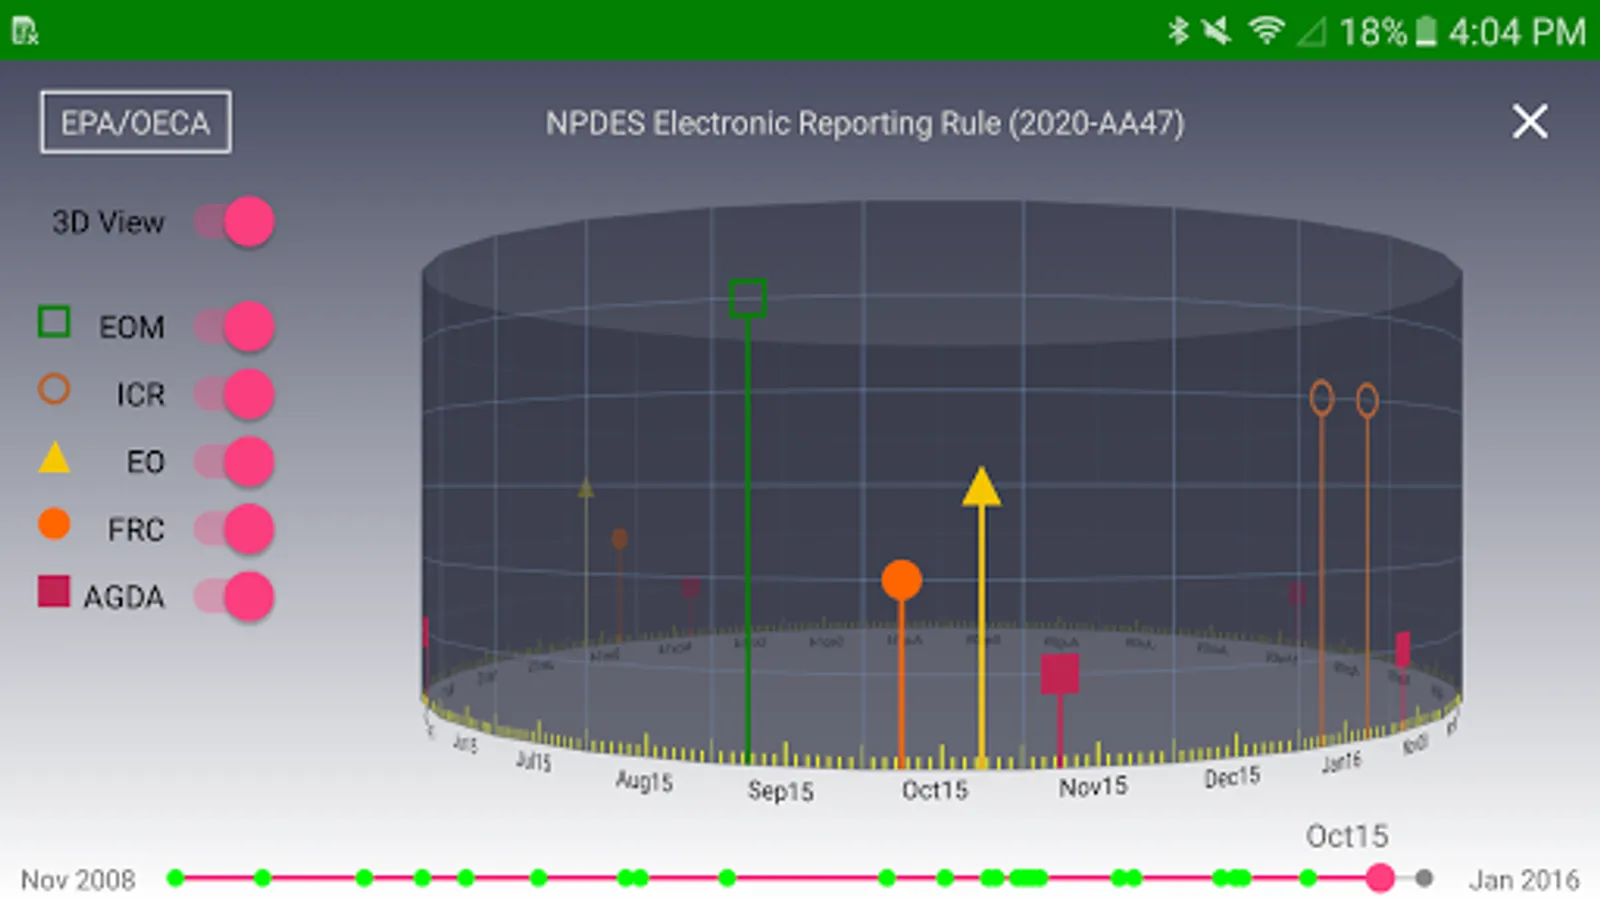Switch off FRC events

coord(235,529)
